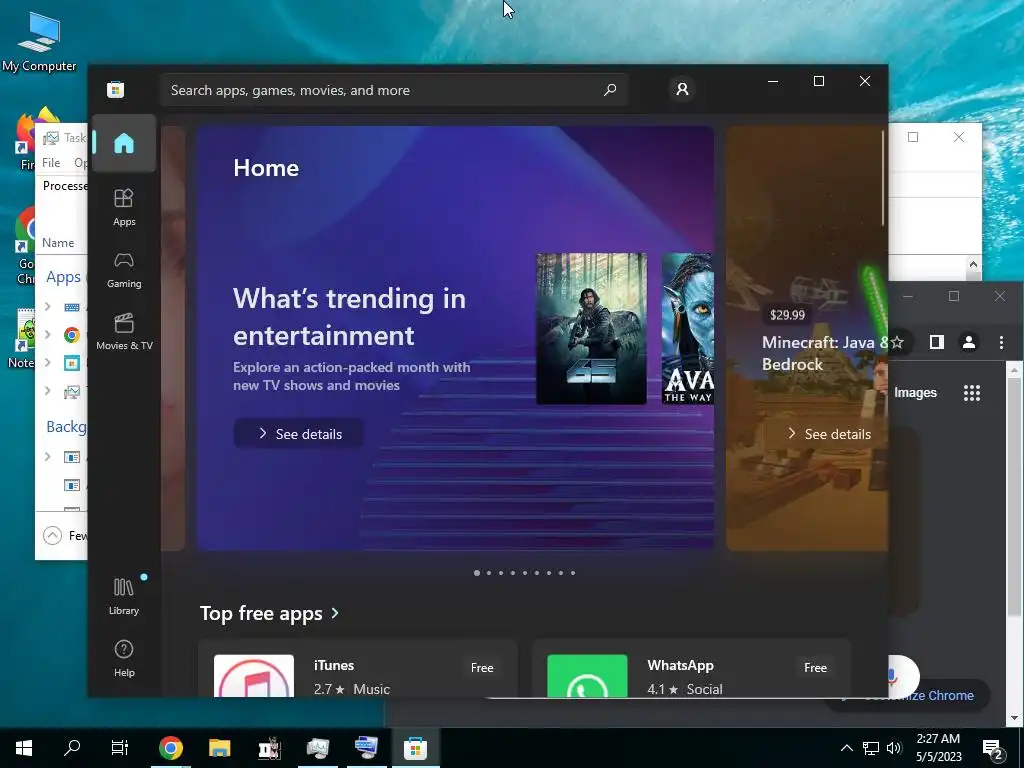
Task: Click the Free button for iTunes
Action: [x=482, y=667]
